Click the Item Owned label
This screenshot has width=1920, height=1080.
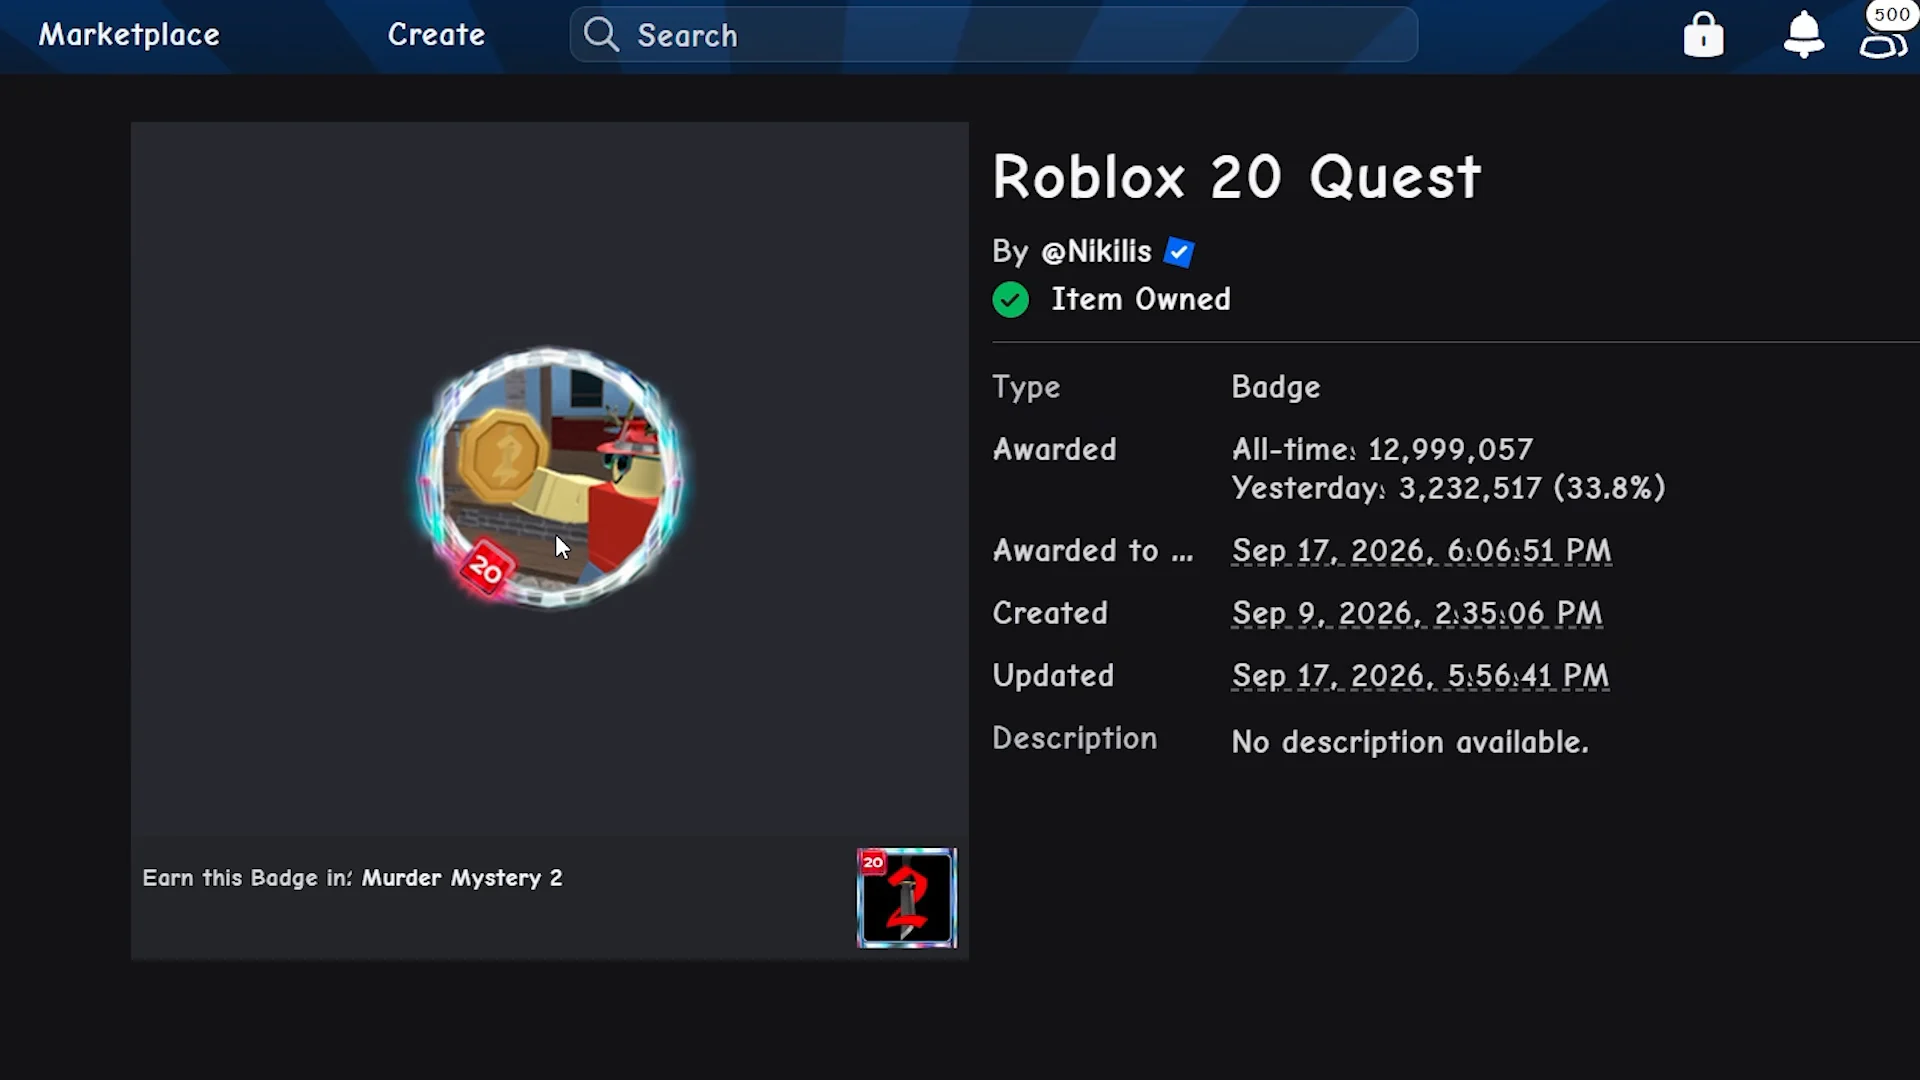(x=1140, y=300)
